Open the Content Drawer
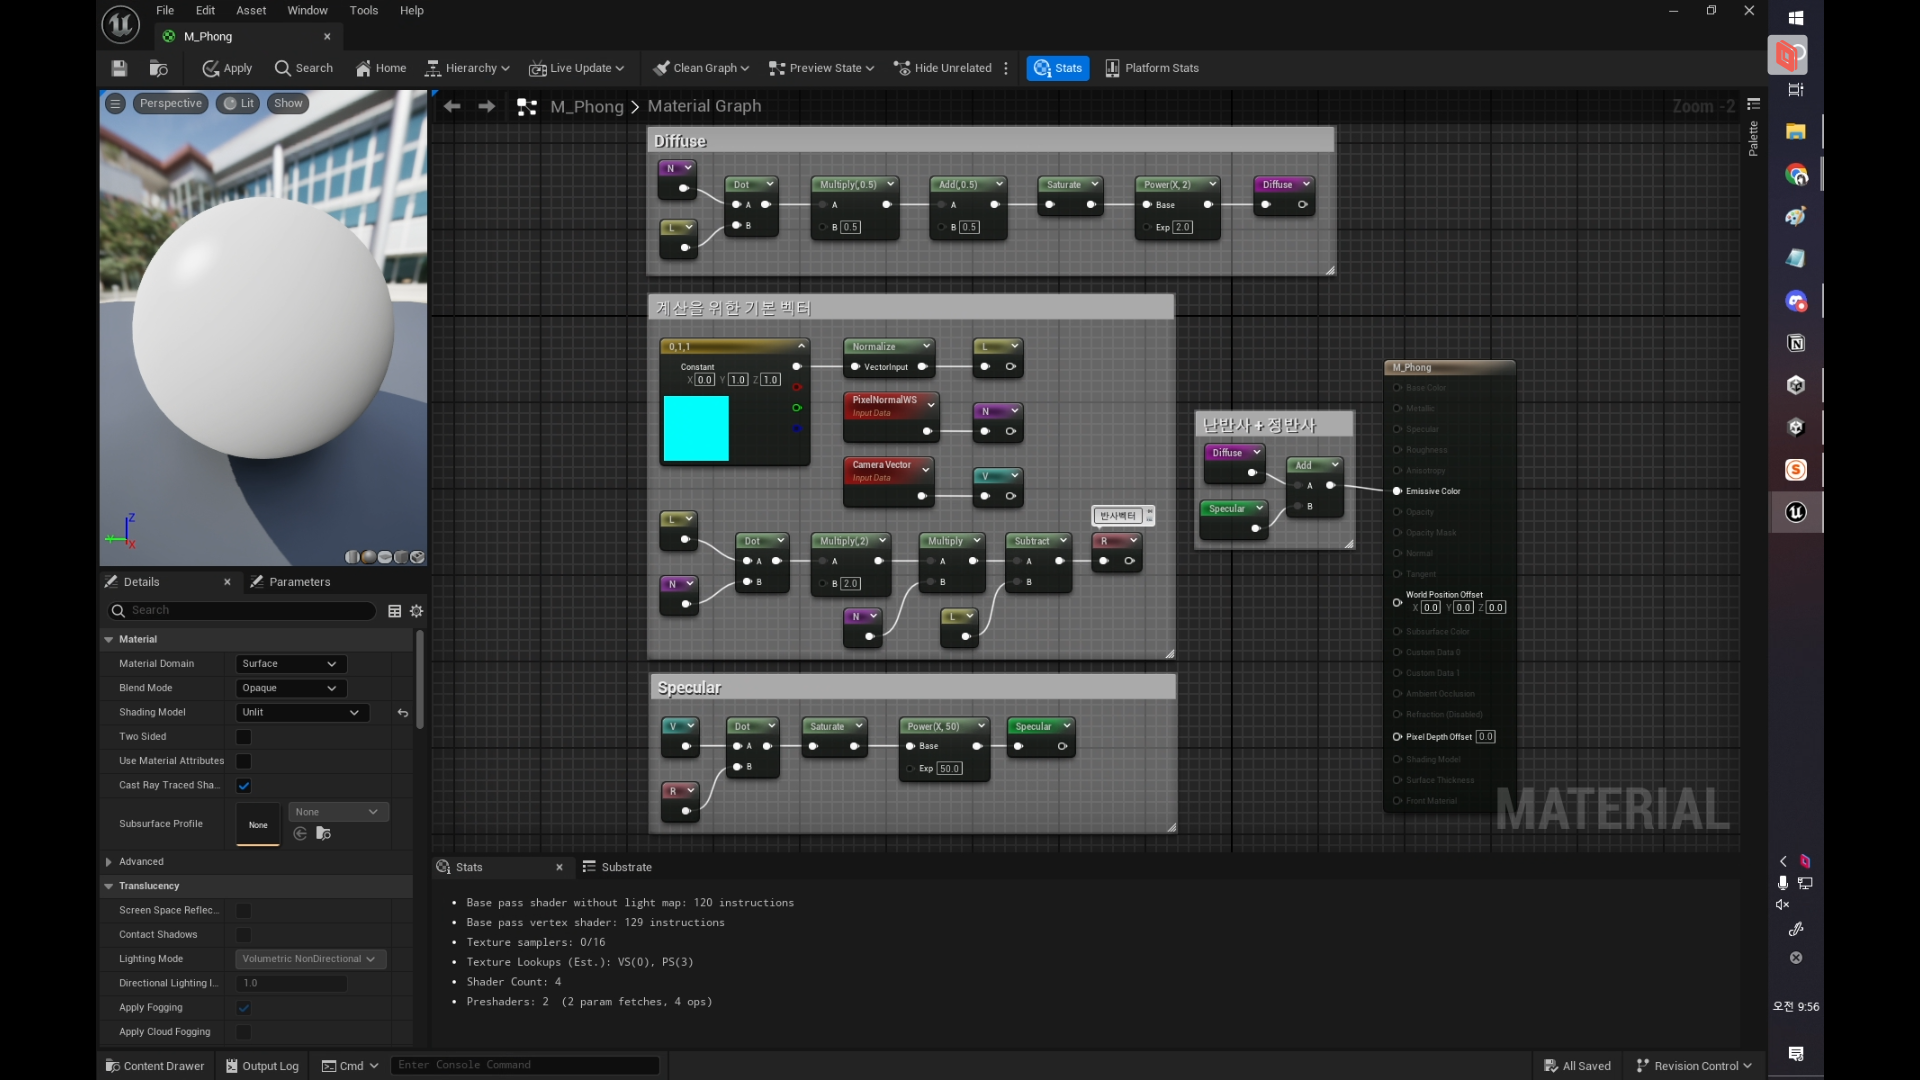The image size is (1920, 1080). [x=155, y=1066]
